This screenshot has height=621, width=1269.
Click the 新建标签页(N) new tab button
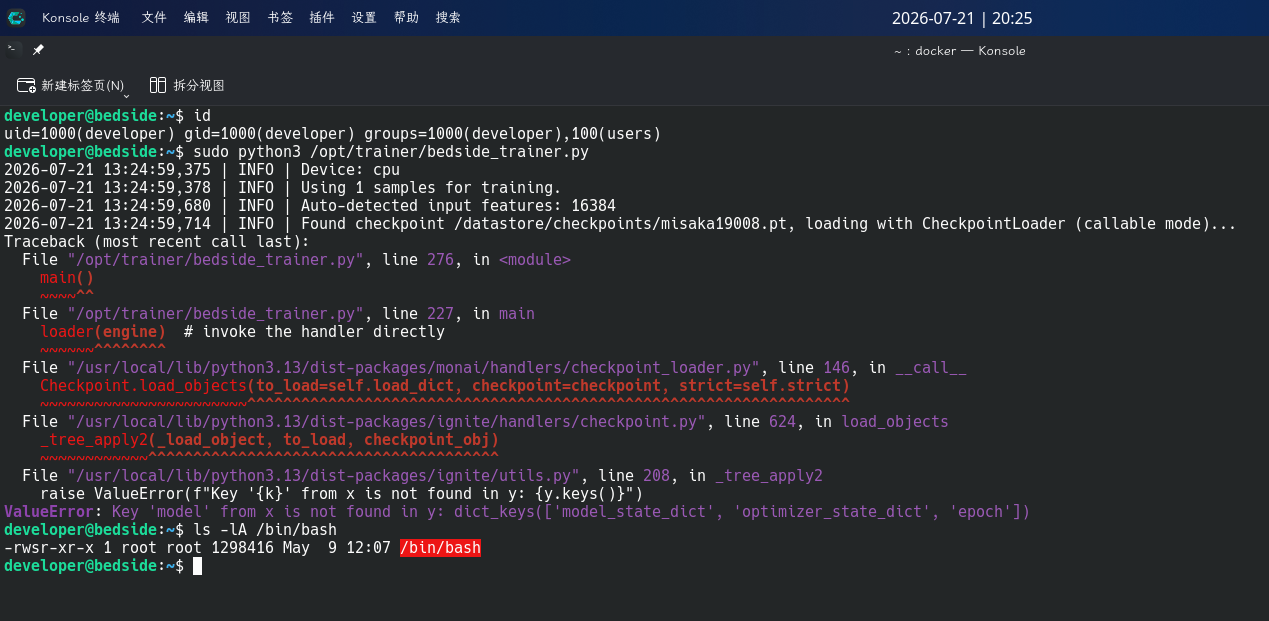(x=70, y=86)
